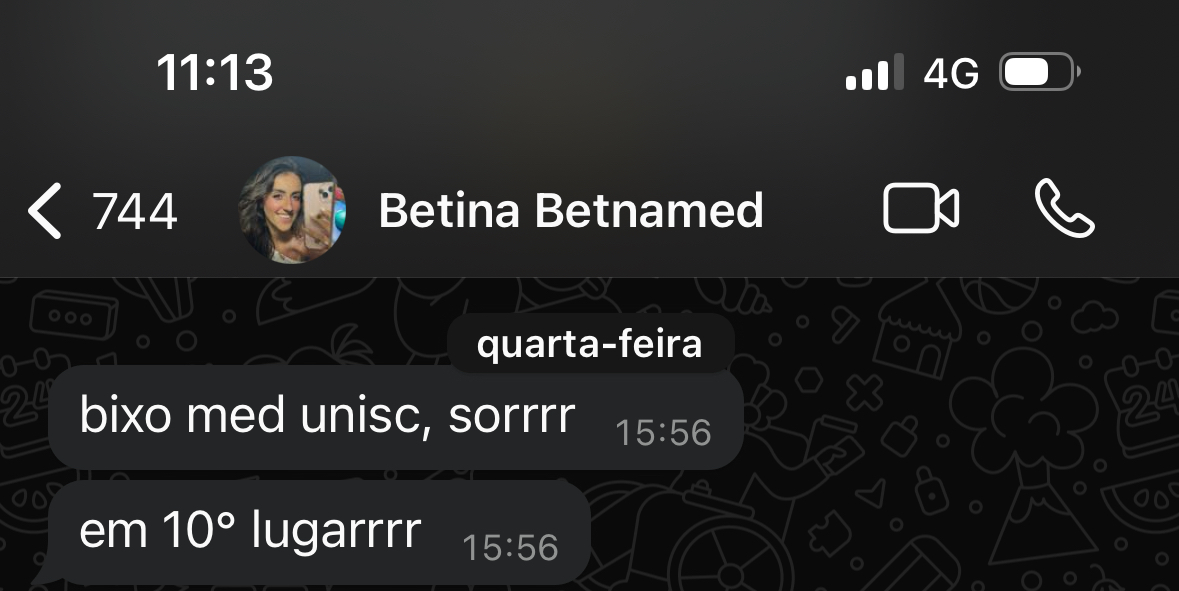Tap the 4G network indicator
The width and height of the screenshot is (1179, 591).
tap(951, 74)
